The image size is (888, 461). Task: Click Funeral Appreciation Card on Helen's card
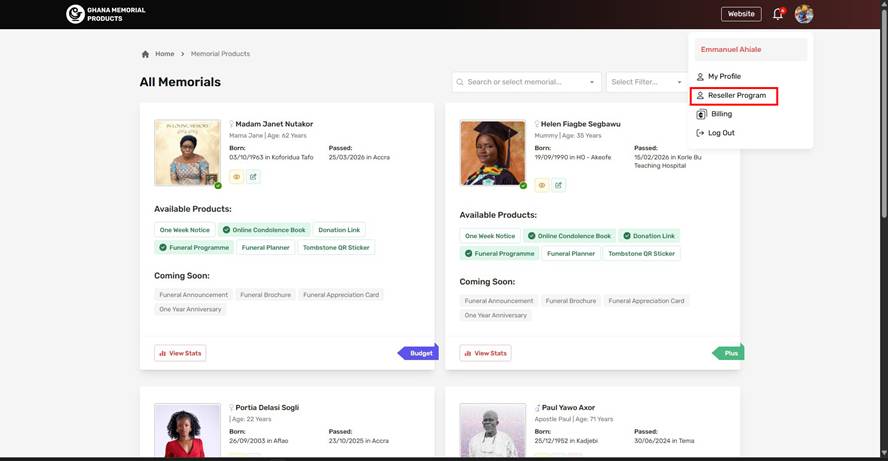(646, 301)
